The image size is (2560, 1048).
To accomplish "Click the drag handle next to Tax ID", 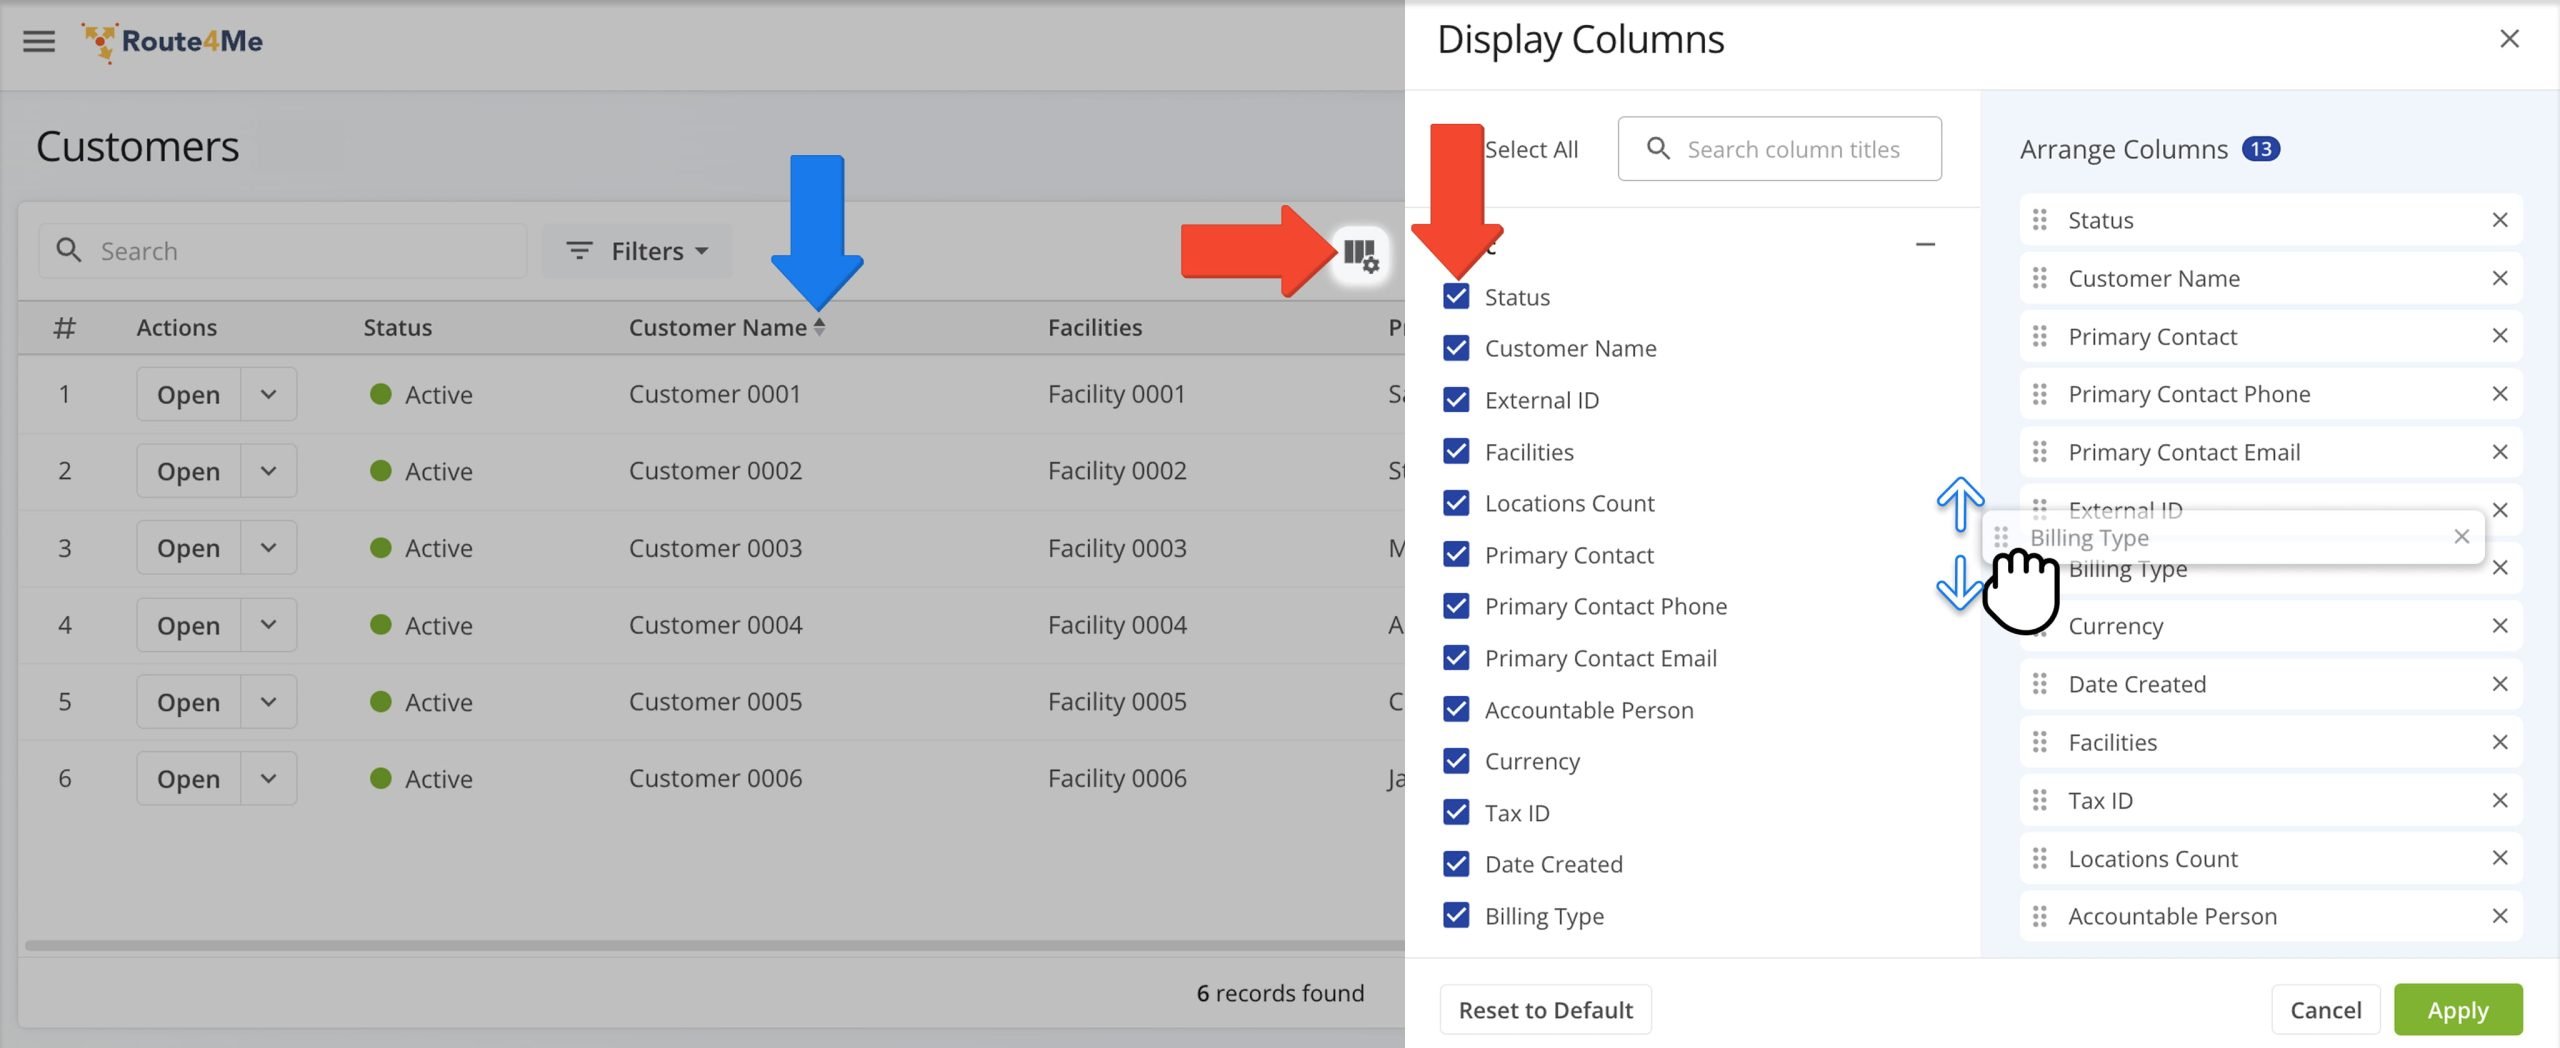I will [x=2040, y=800].
